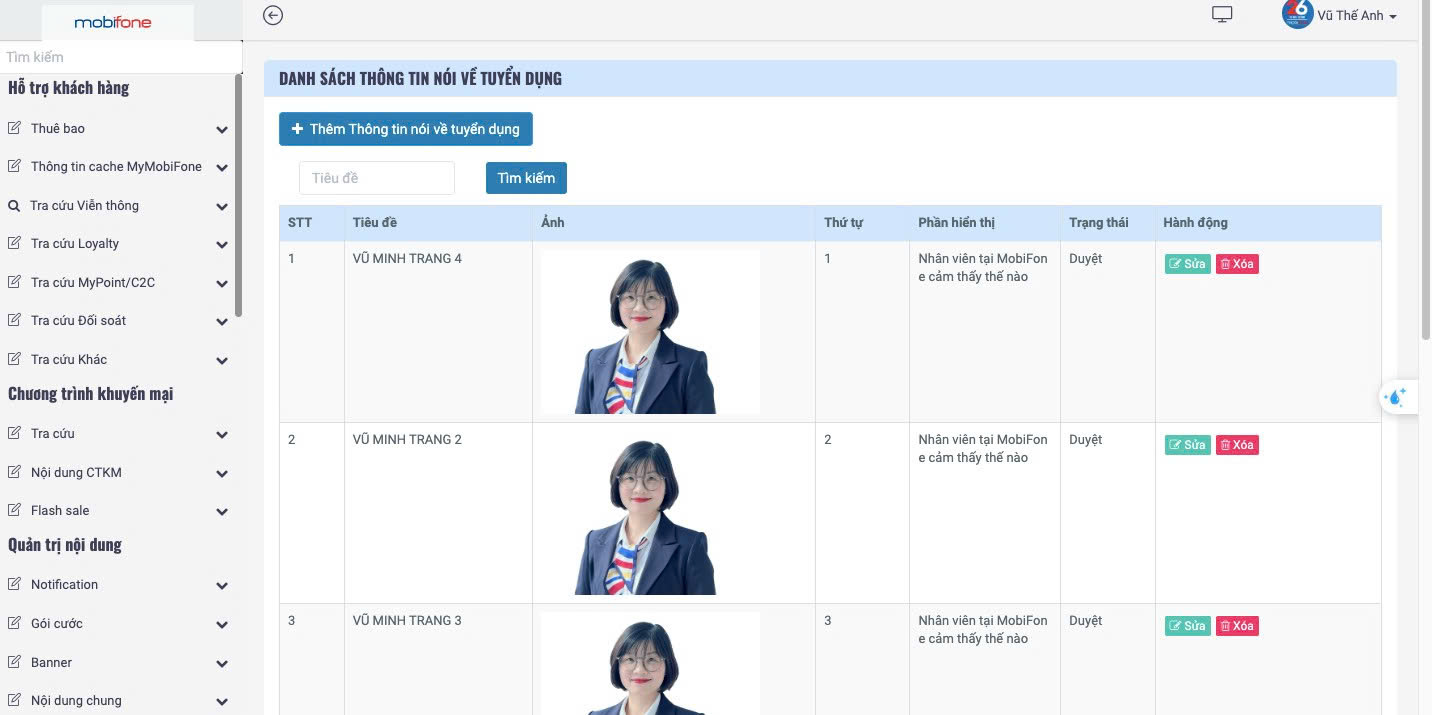Image resolution: width=1432 pixels, height=715 pixels.
Task: Click the photo thumbnail of VŨ MINH TRANG 2
Action: pos(650,512)
